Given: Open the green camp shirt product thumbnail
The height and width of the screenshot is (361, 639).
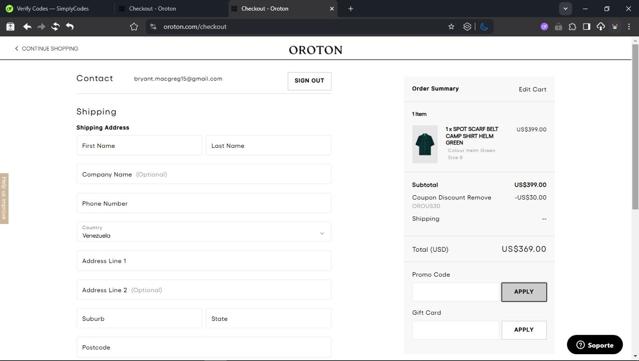Looking at the screenshot, I should coord(425,144).
